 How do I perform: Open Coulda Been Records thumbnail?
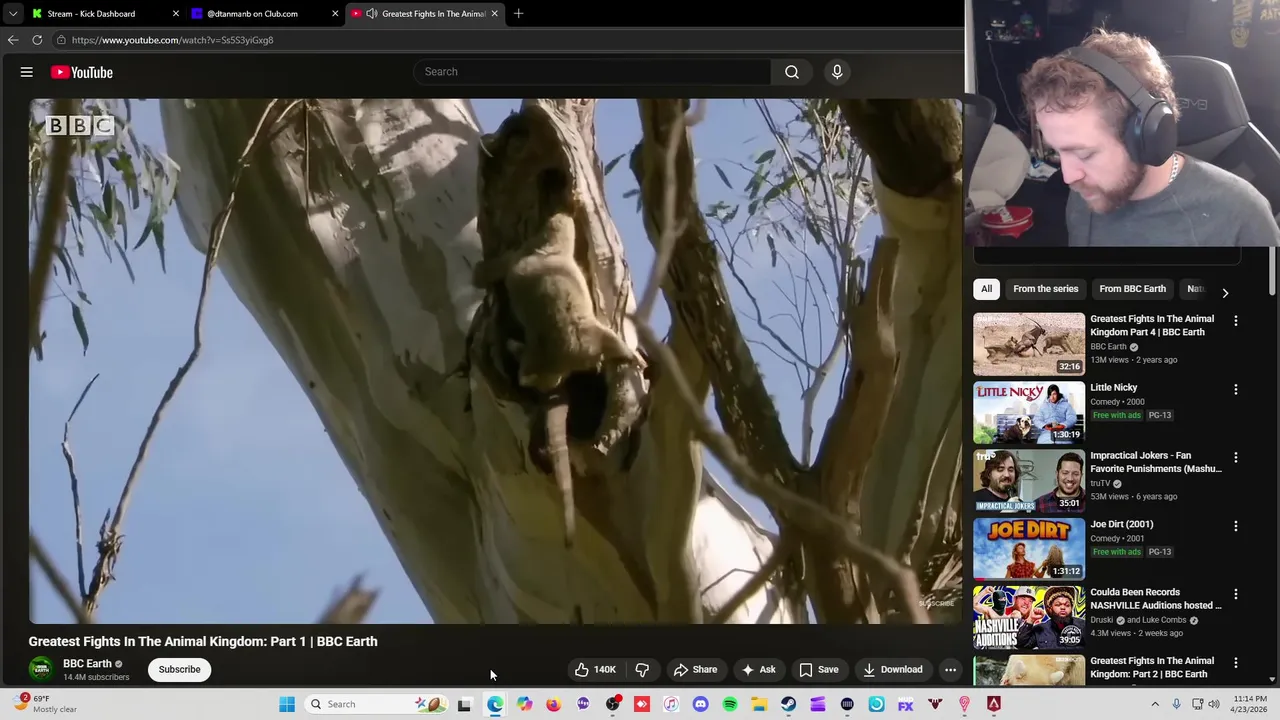point(1029,617)
